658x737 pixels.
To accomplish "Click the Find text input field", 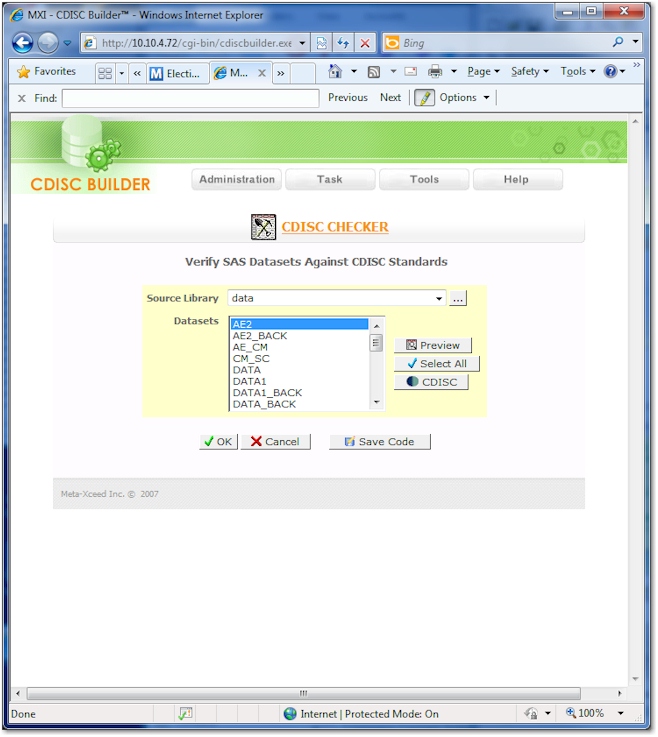I will pos(191,98).
